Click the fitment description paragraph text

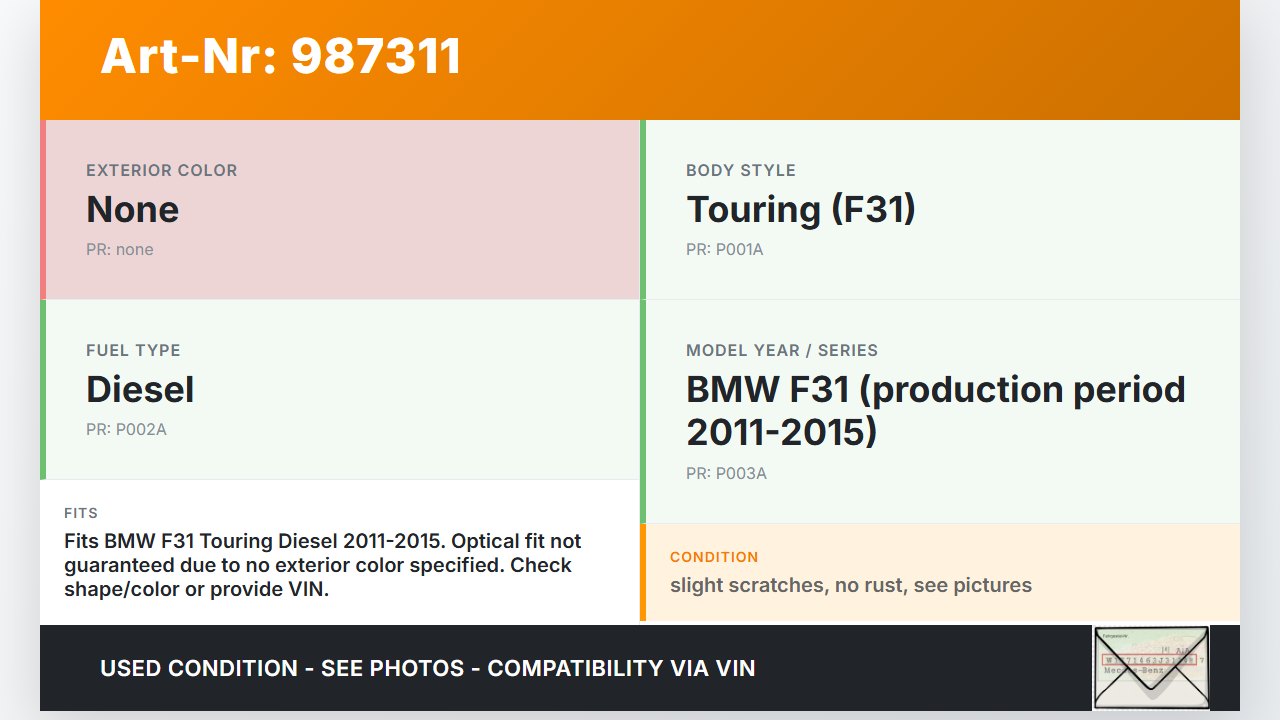322,565
